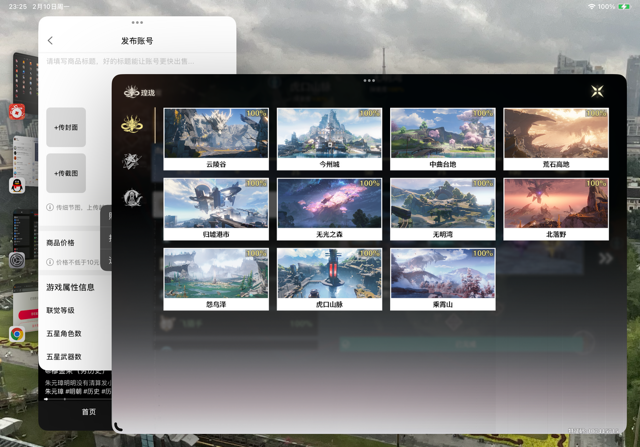Open the 云陵谷 region card
Screen dimensions: 640x447
coord(216,139)
